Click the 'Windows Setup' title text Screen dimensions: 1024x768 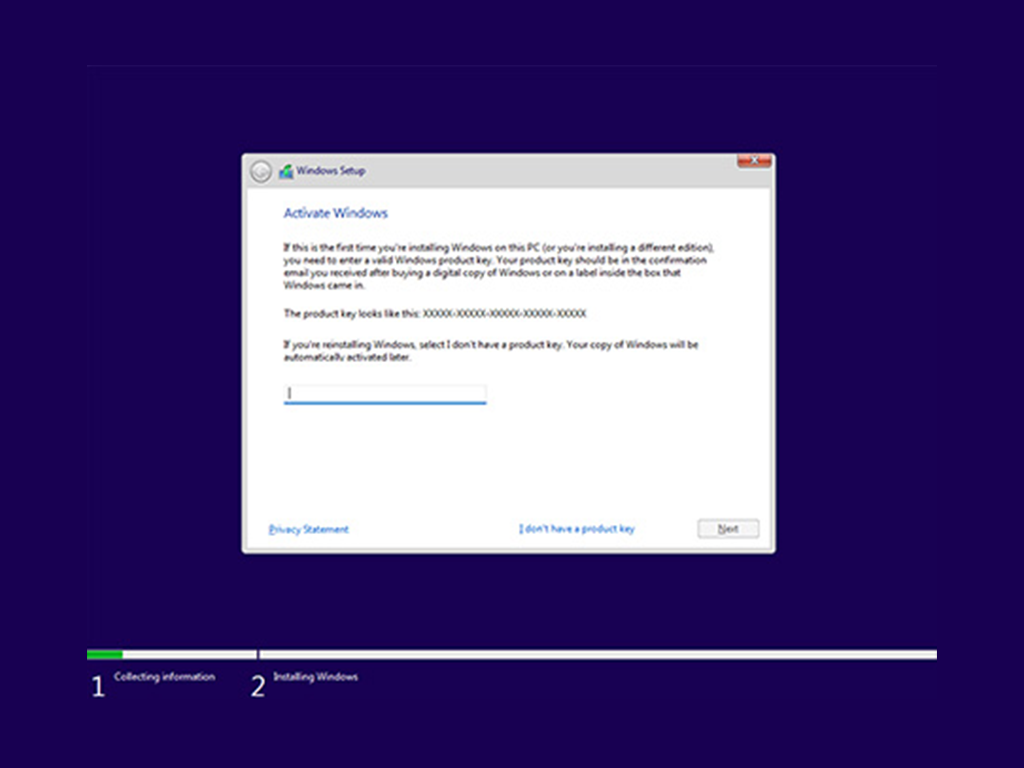tap(331, 171)
